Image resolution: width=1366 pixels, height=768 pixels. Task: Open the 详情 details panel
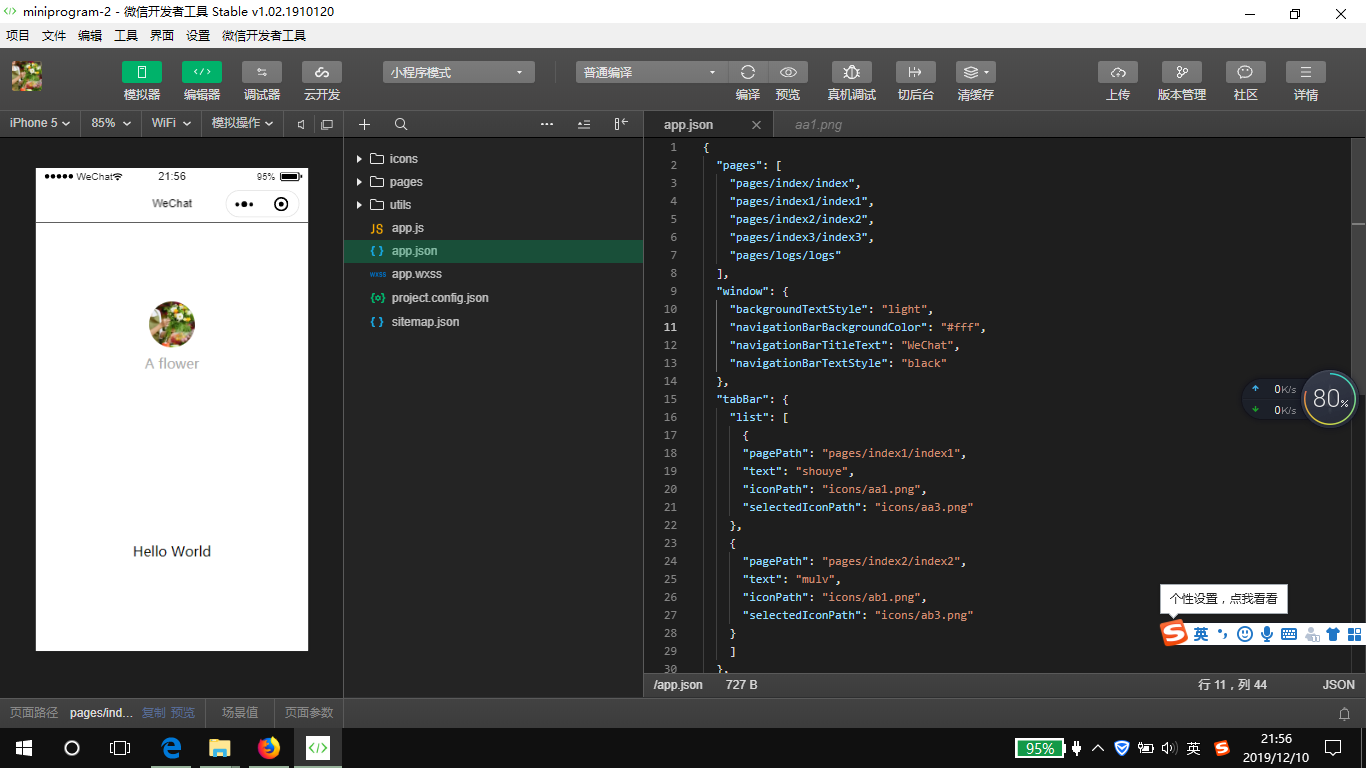point(1305,72)
